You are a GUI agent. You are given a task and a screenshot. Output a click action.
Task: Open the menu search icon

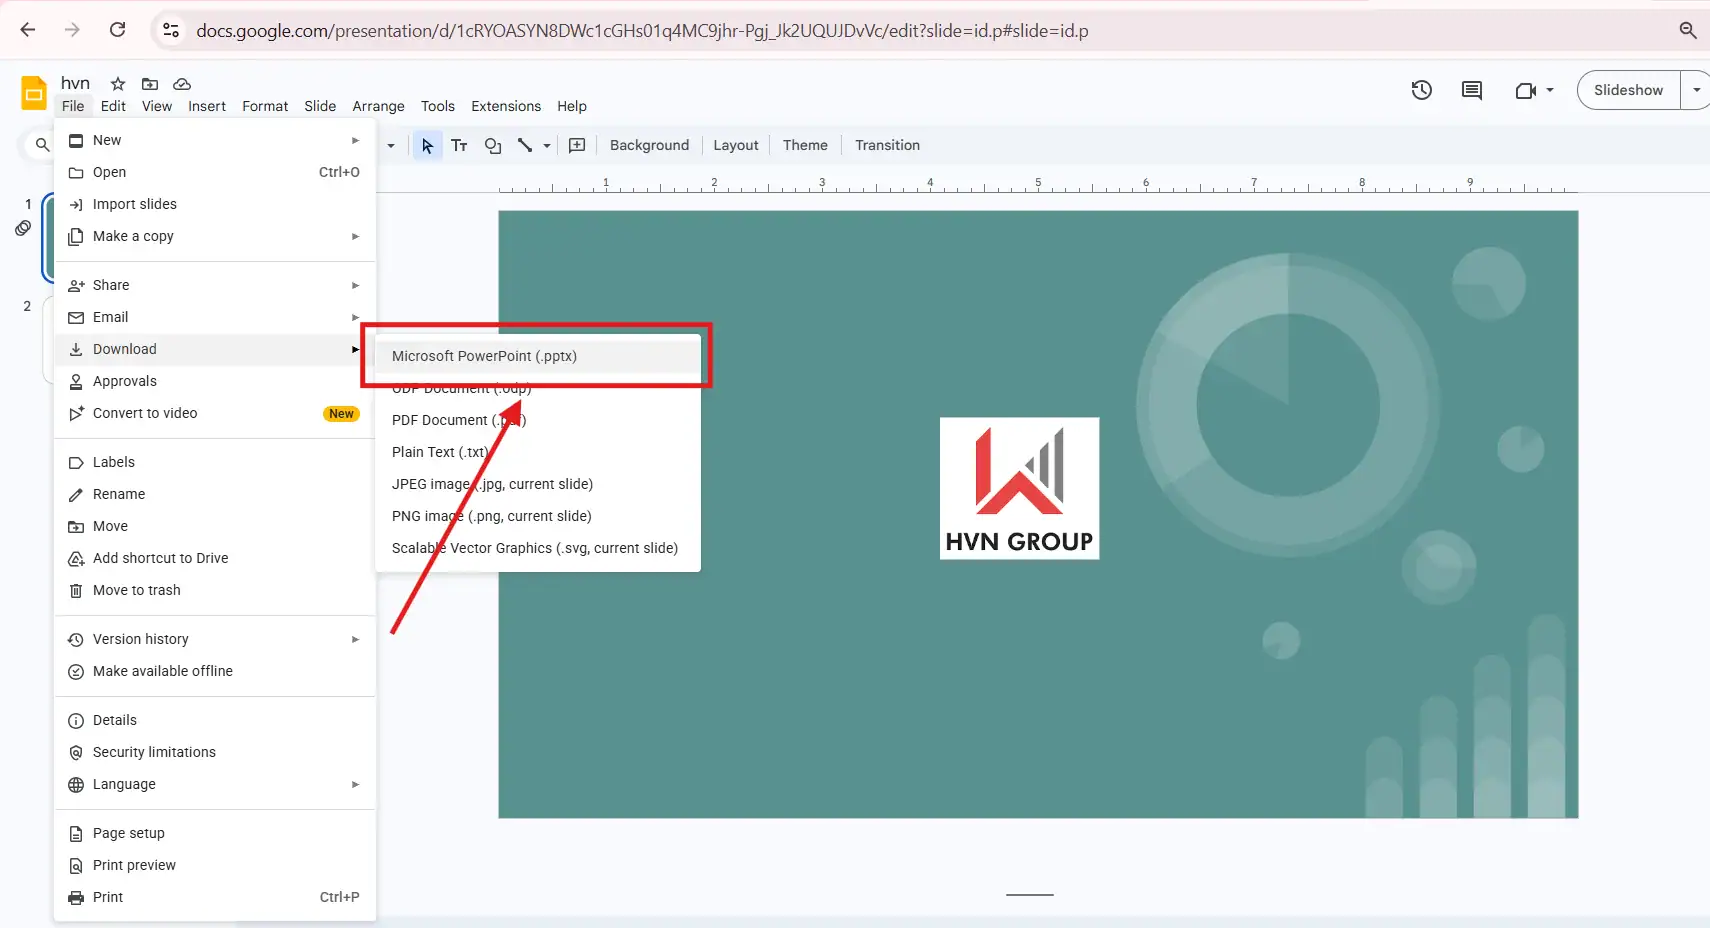(40, 145)
